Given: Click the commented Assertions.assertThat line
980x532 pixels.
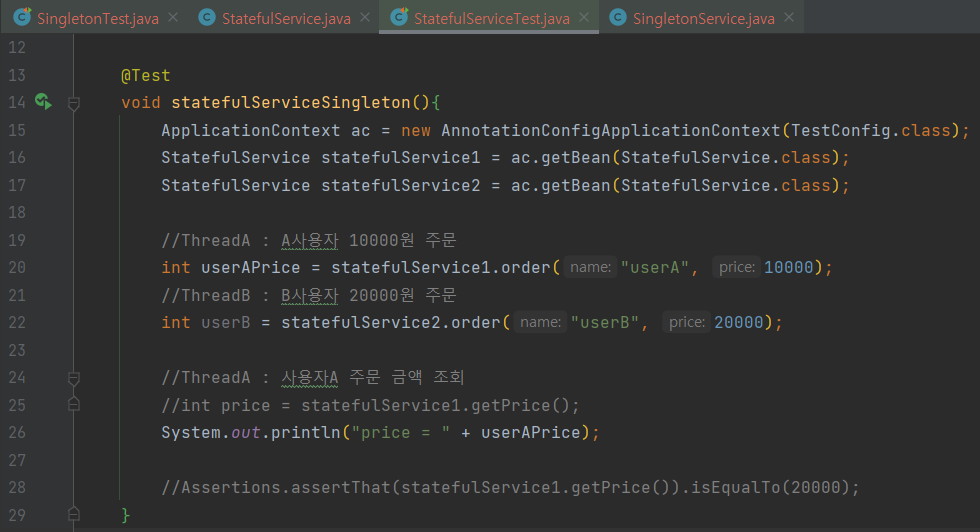Looking at the screenshot, I should (x=511, y=487).
